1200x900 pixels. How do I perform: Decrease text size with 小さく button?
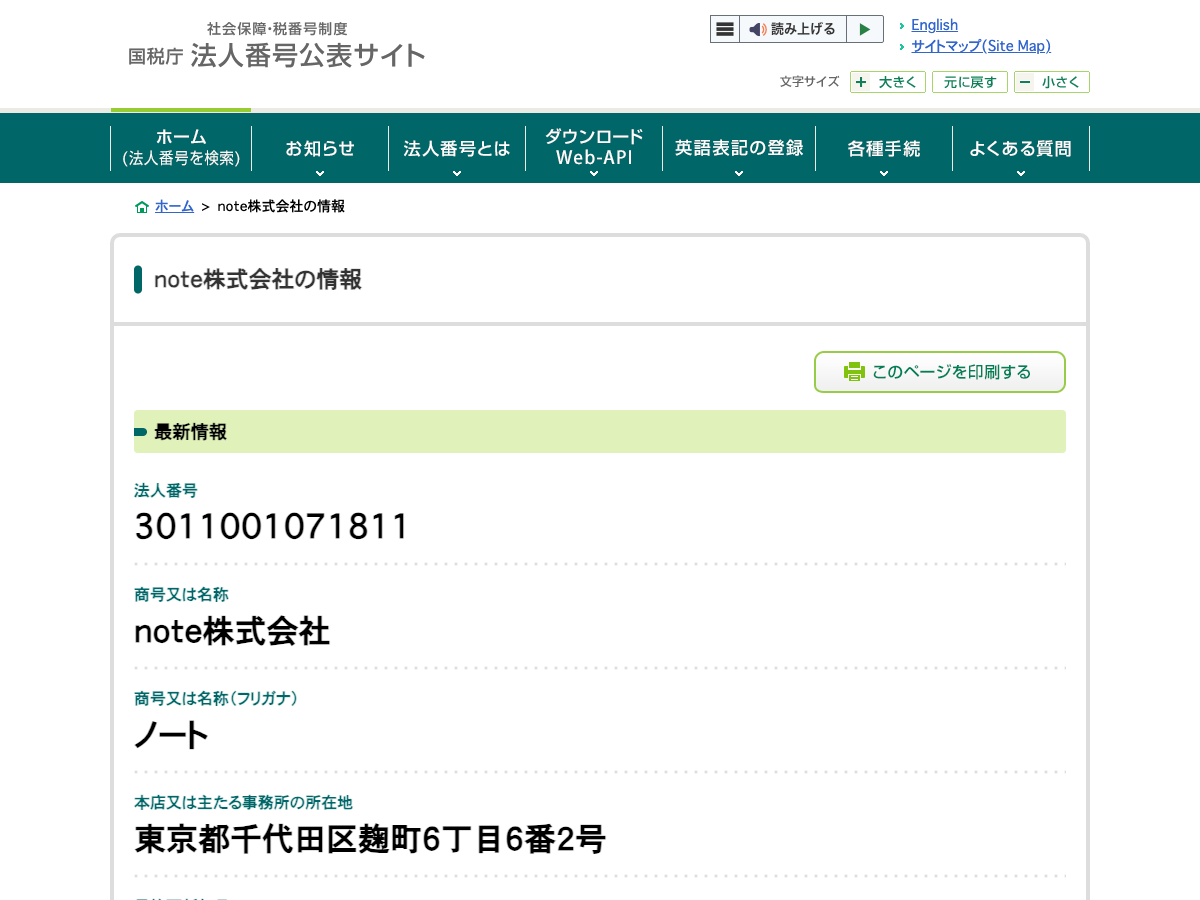coord(1052,82)
